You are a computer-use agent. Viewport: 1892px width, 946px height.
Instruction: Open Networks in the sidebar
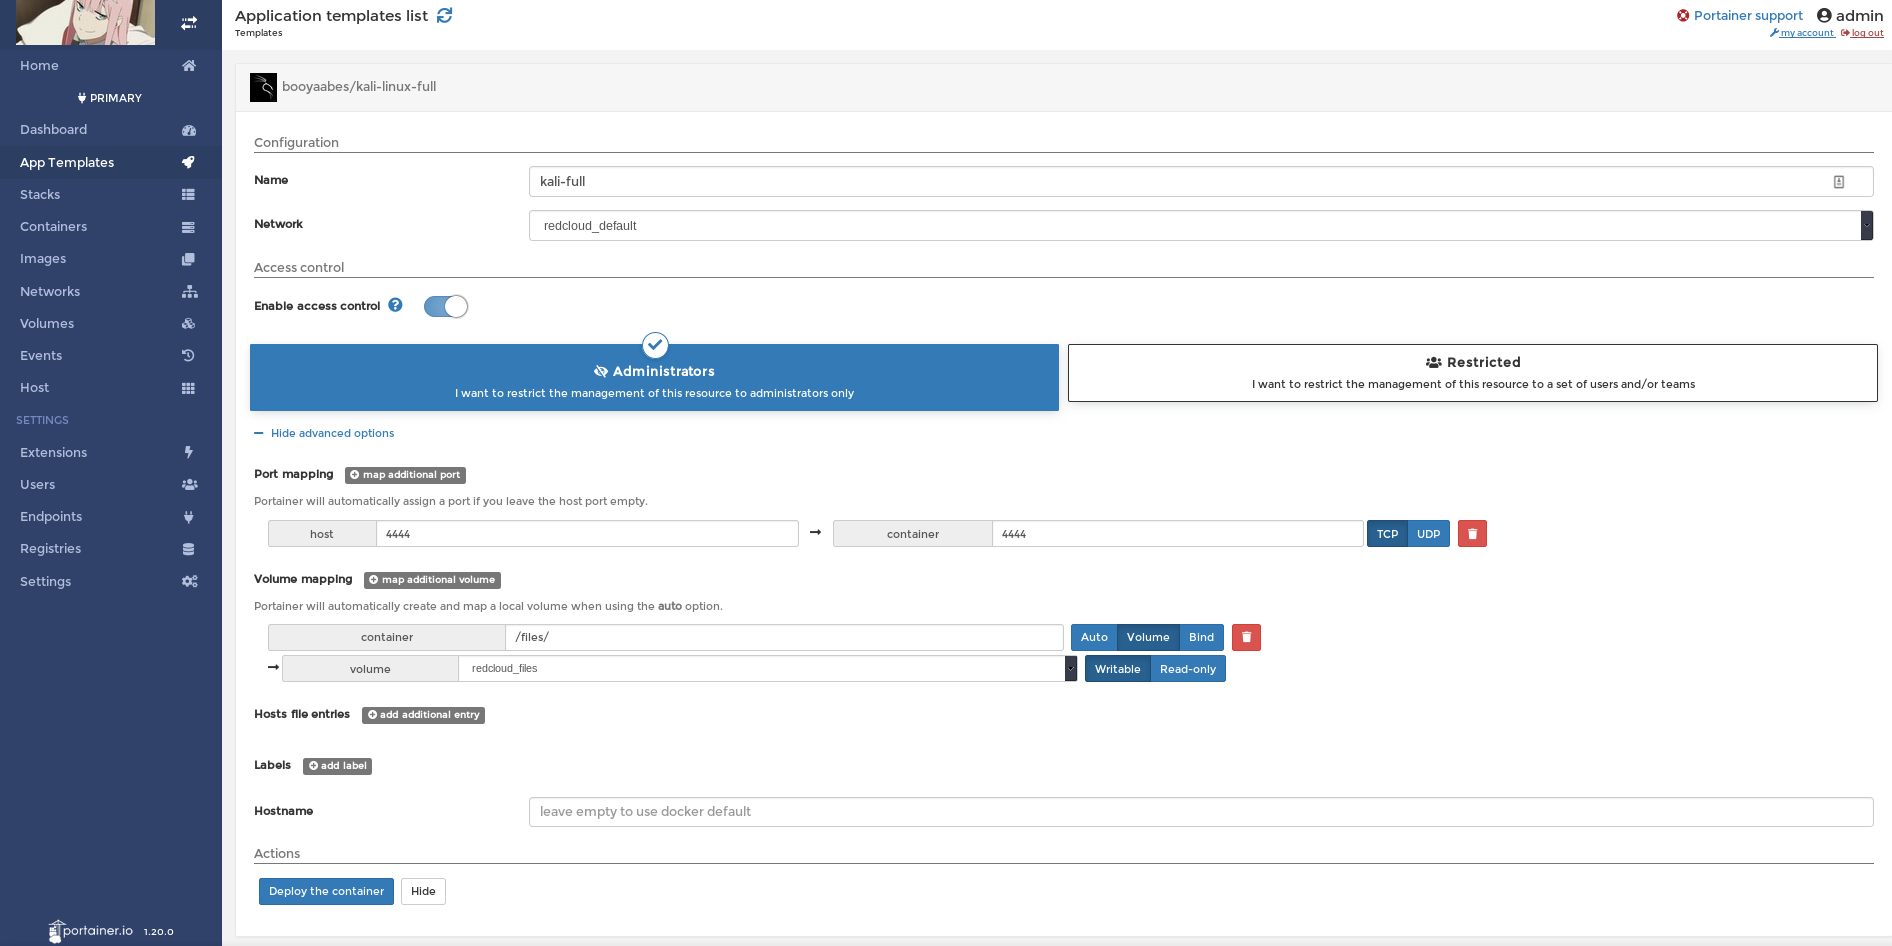pos(50,291)
